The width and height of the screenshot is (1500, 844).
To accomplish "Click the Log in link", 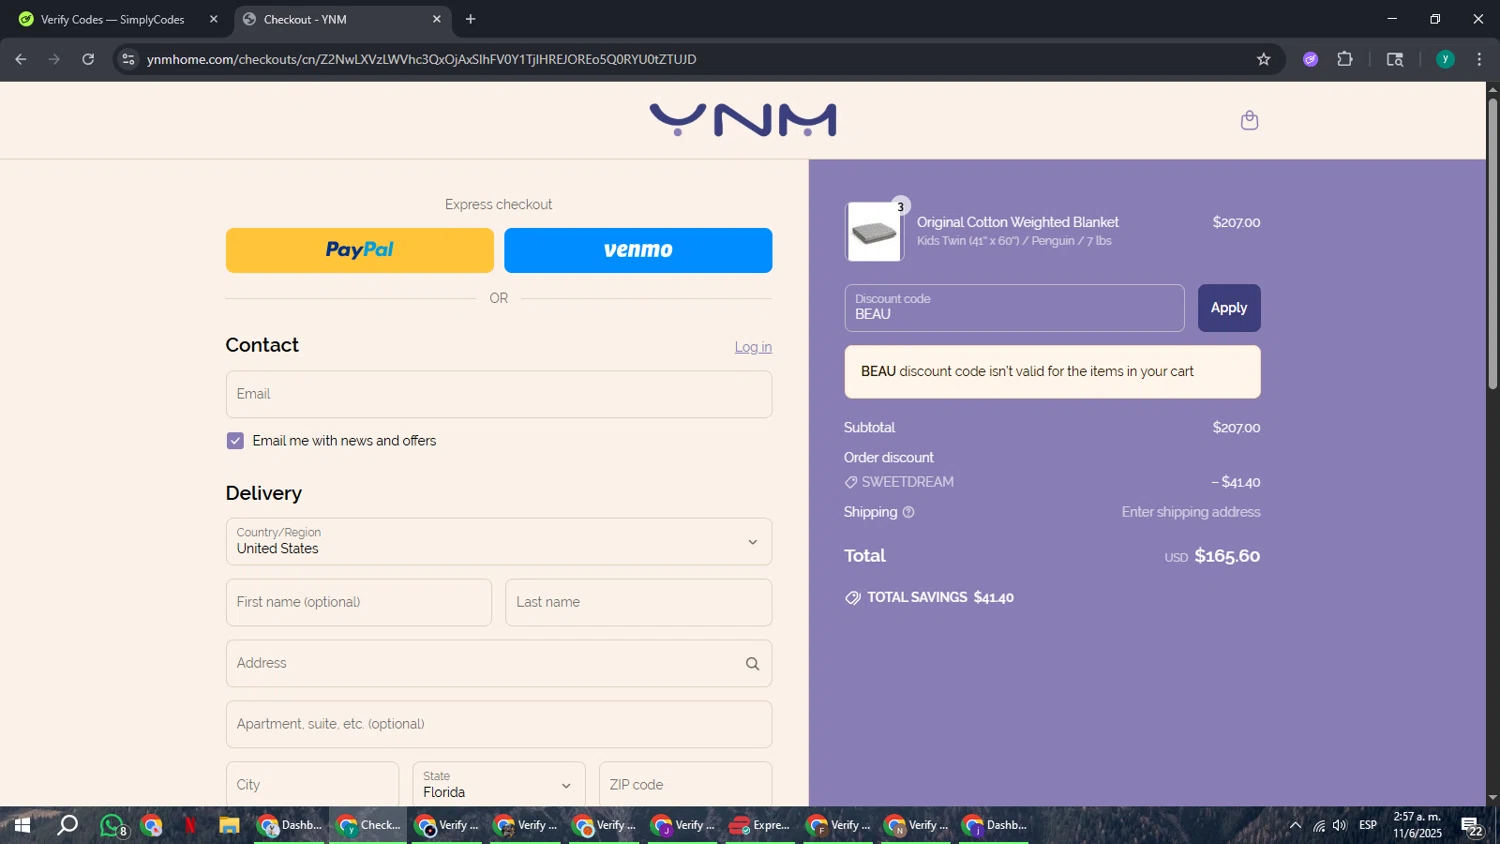I will click(x=753, y=347).
